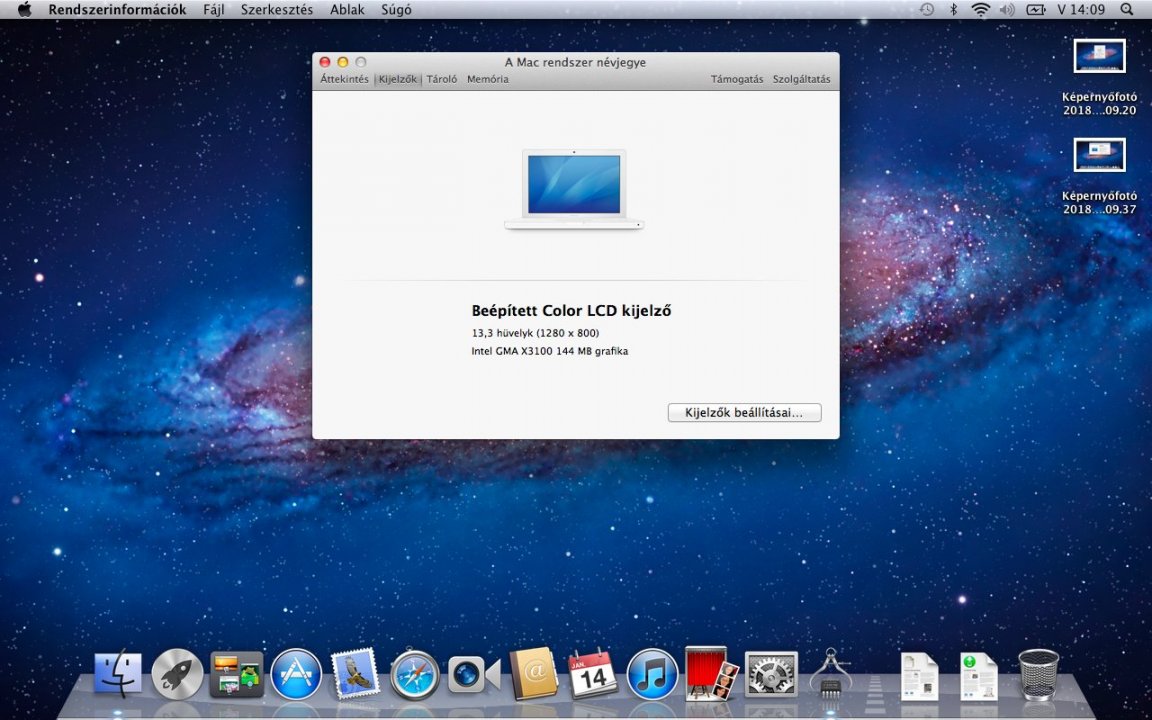Launch iTunes from the Dock
Screen dimensions: 1152x720
[x=652, y=674]
